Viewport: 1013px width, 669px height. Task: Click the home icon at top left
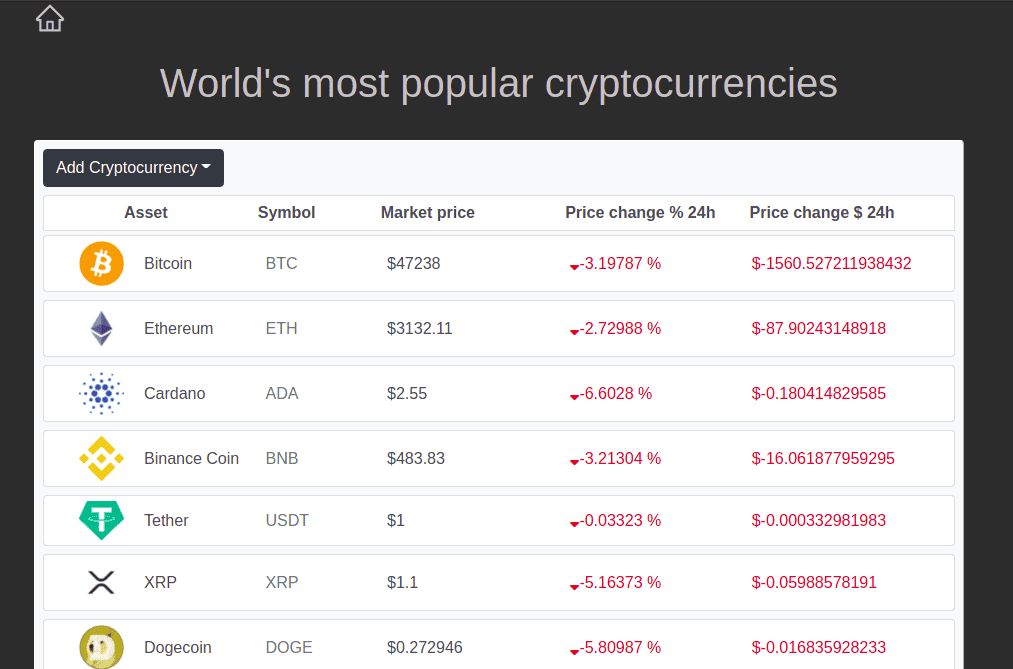pyautogui.click(x=49, y=18)
